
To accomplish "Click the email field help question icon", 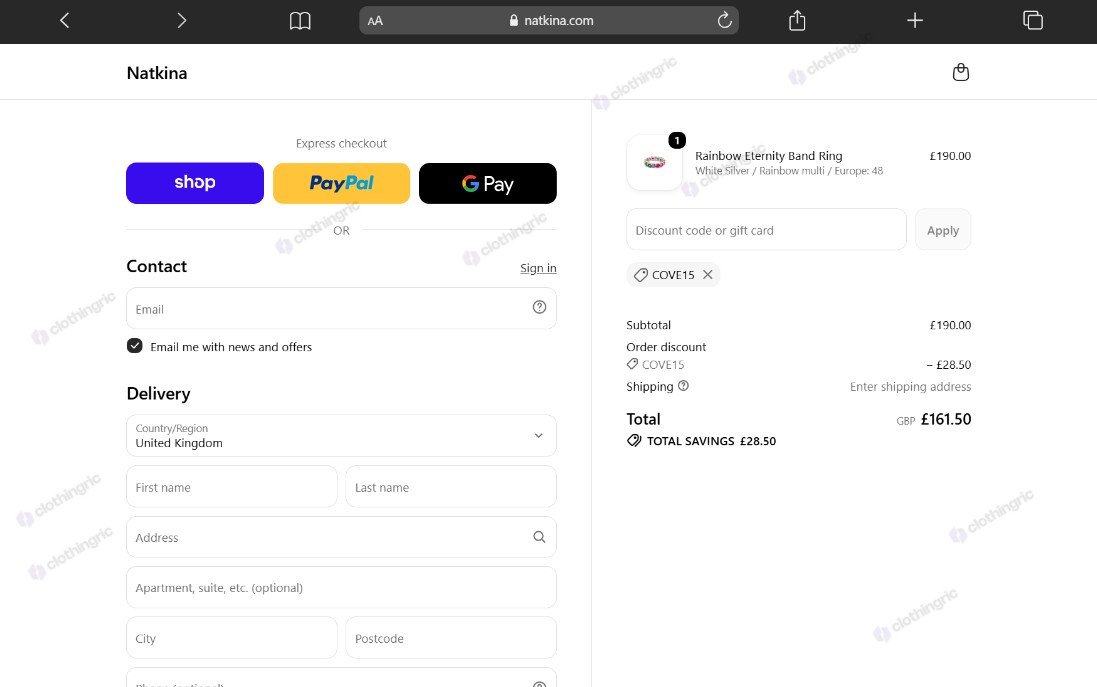I will click(539, 307).
